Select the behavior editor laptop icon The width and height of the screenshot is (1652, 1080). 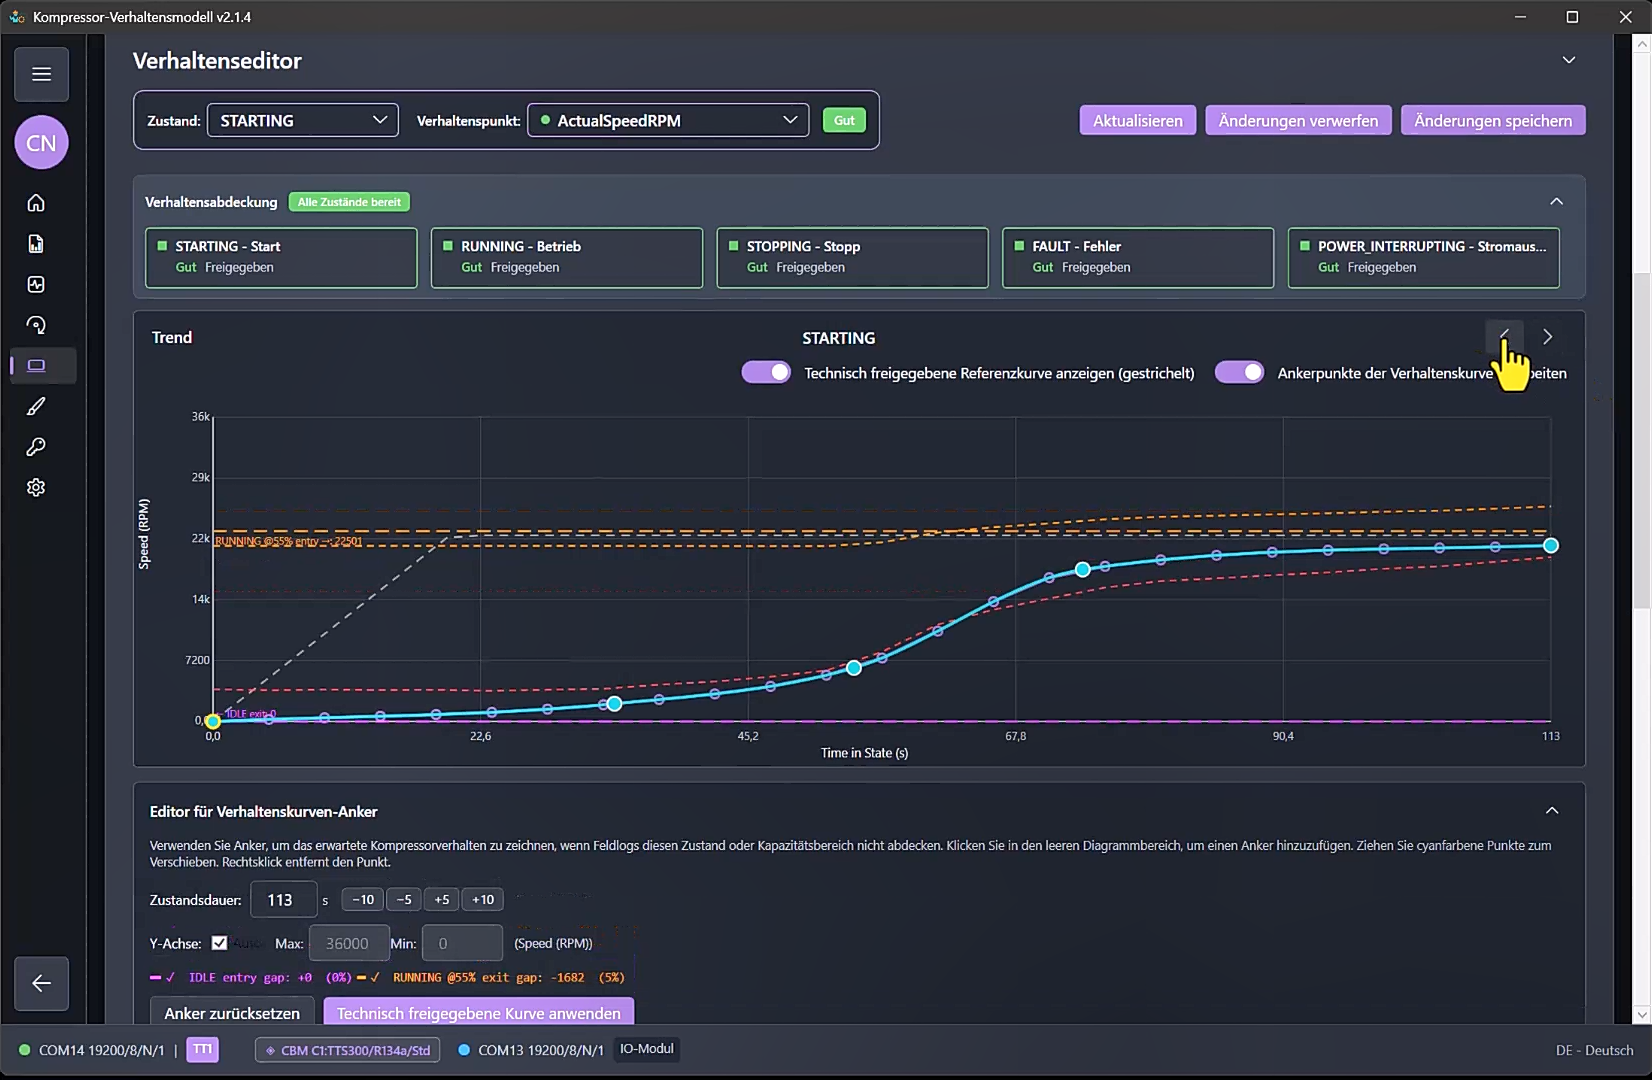pyautogui.click(x=36, y=365)
